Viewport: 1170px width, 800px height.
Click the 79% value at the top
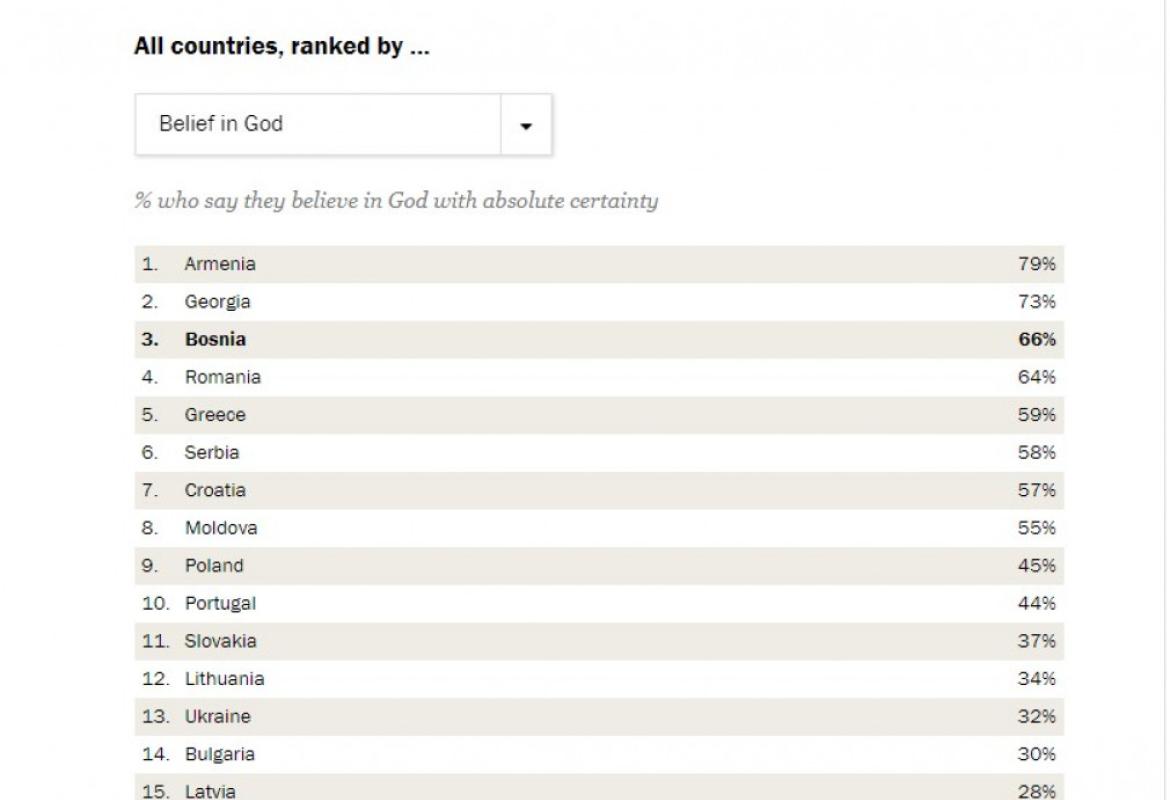click(1037, 264)
